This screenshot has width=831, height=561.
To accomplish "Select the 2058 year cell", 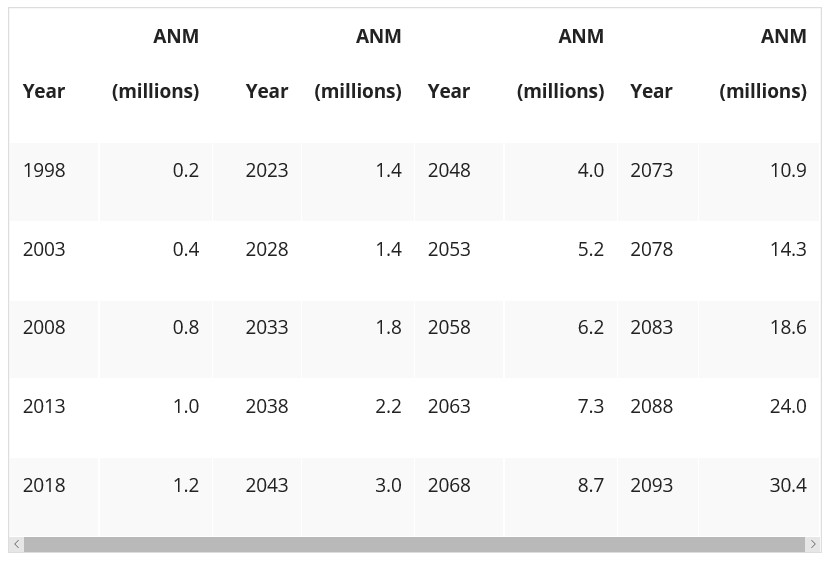I will point(449,328).
